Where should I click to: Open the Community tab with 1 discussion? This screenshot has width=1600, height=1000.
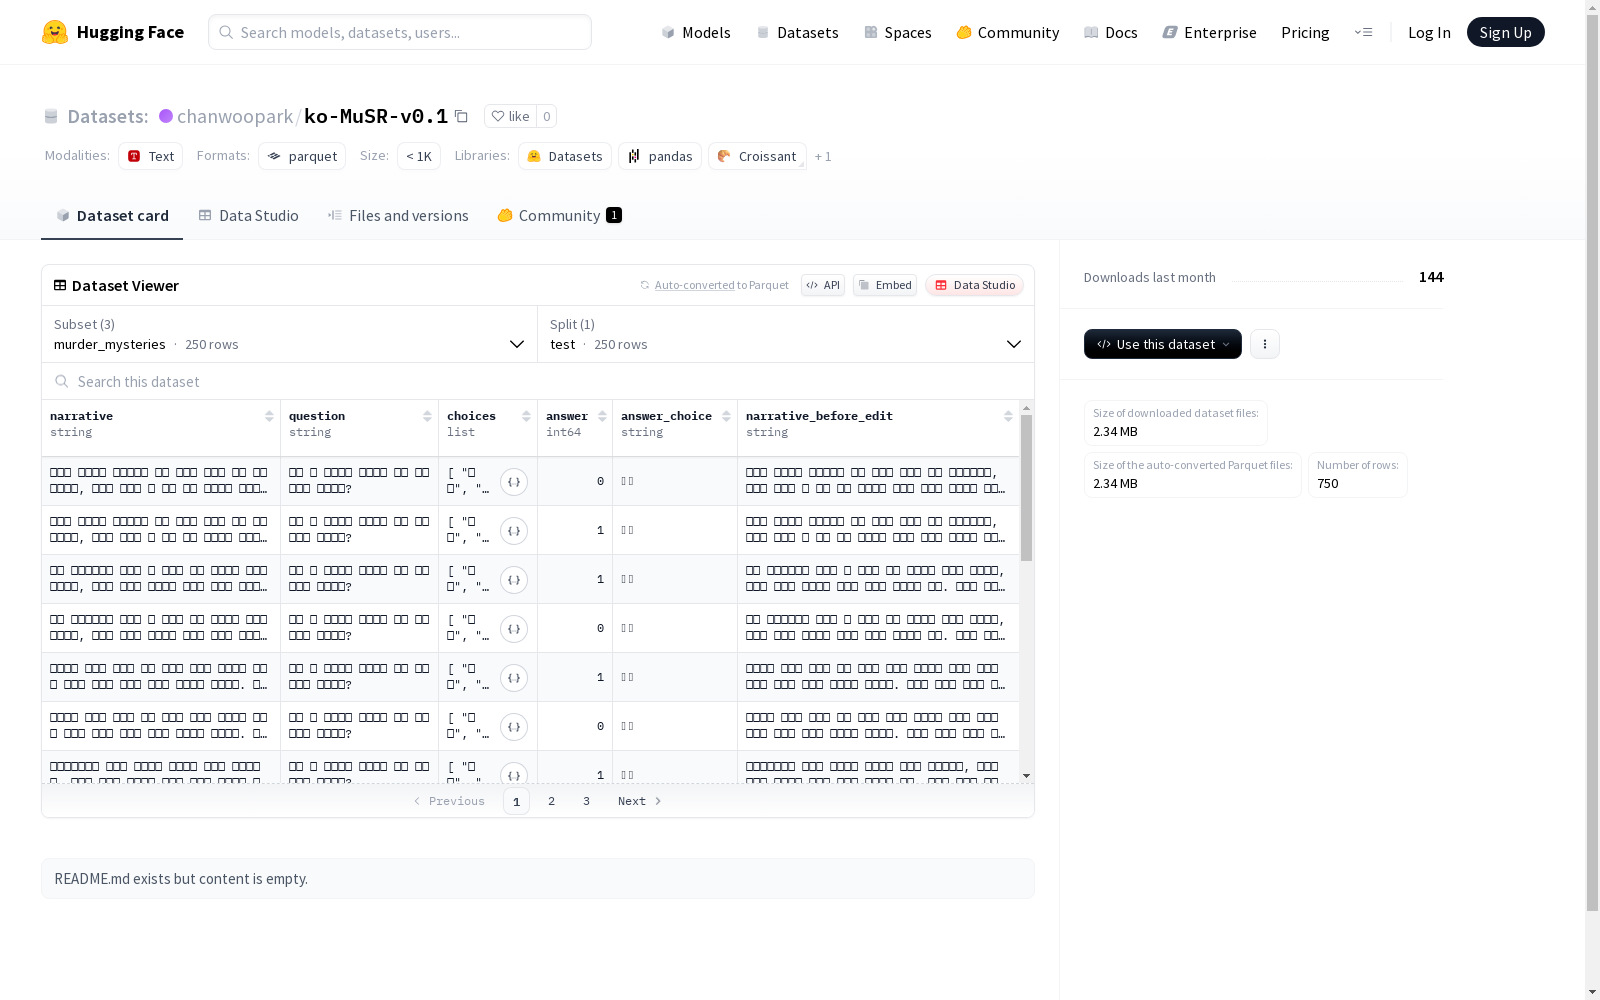(560, 216)
